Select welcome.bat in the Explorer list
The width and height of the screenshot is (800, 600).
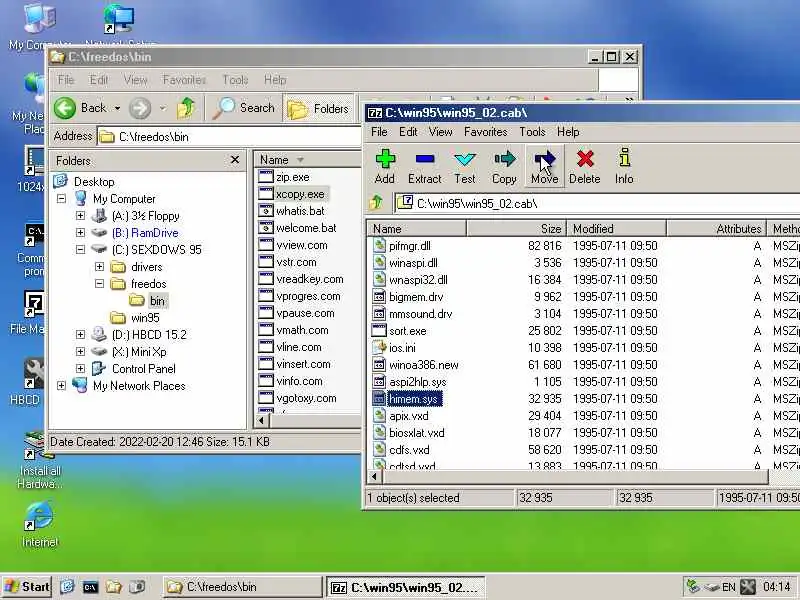(x=306, y=228)
